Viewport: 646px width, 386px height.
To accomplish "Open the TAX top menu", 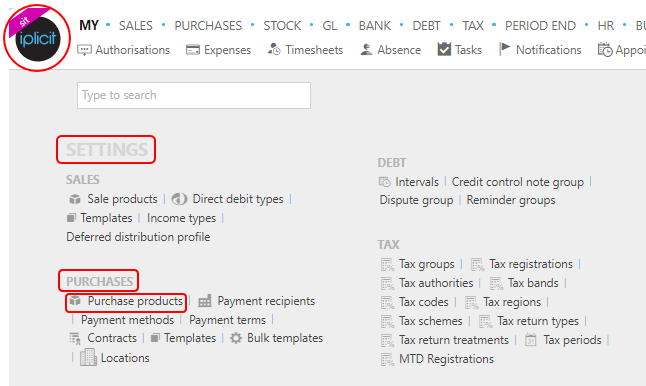I will click(x=473, y=26).
